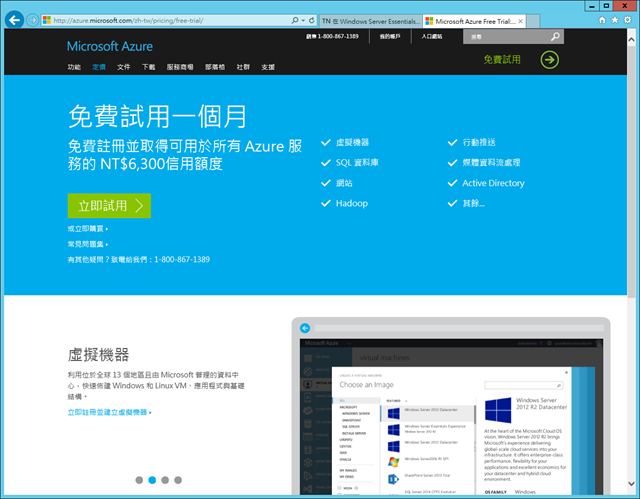Select the first carousel dot

pyautogui.click(x=139, y=480)
